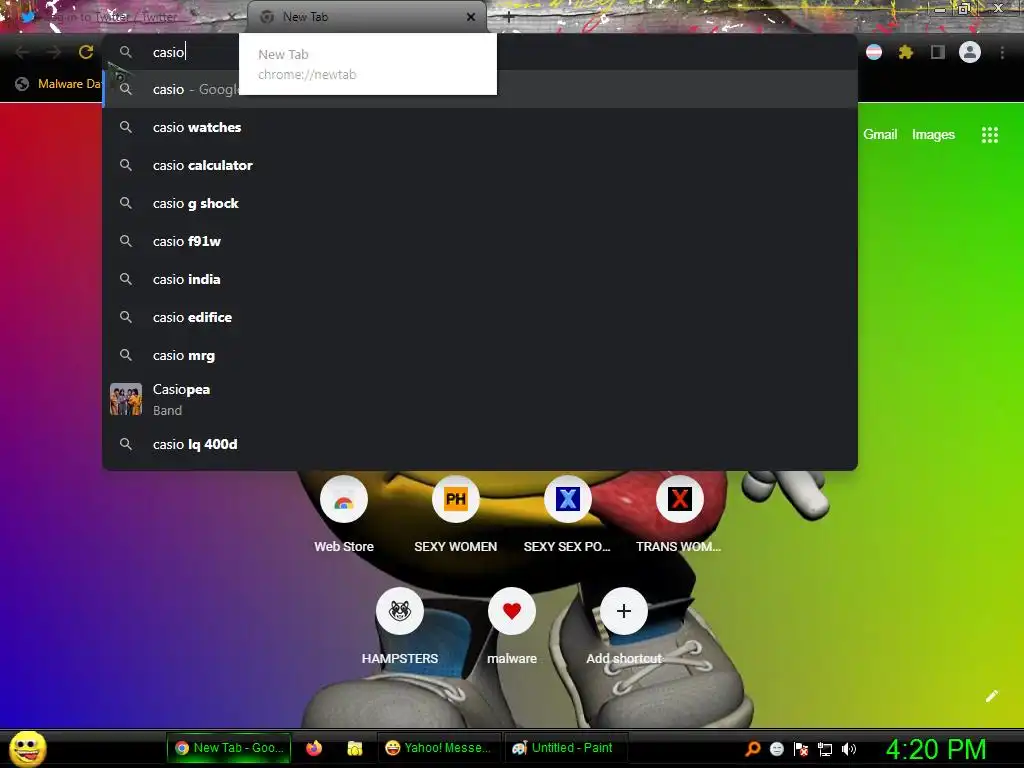Select the casio calculator suggestion
The height and width of the screenshot is (768, 1024).
(x=480, y=165)
